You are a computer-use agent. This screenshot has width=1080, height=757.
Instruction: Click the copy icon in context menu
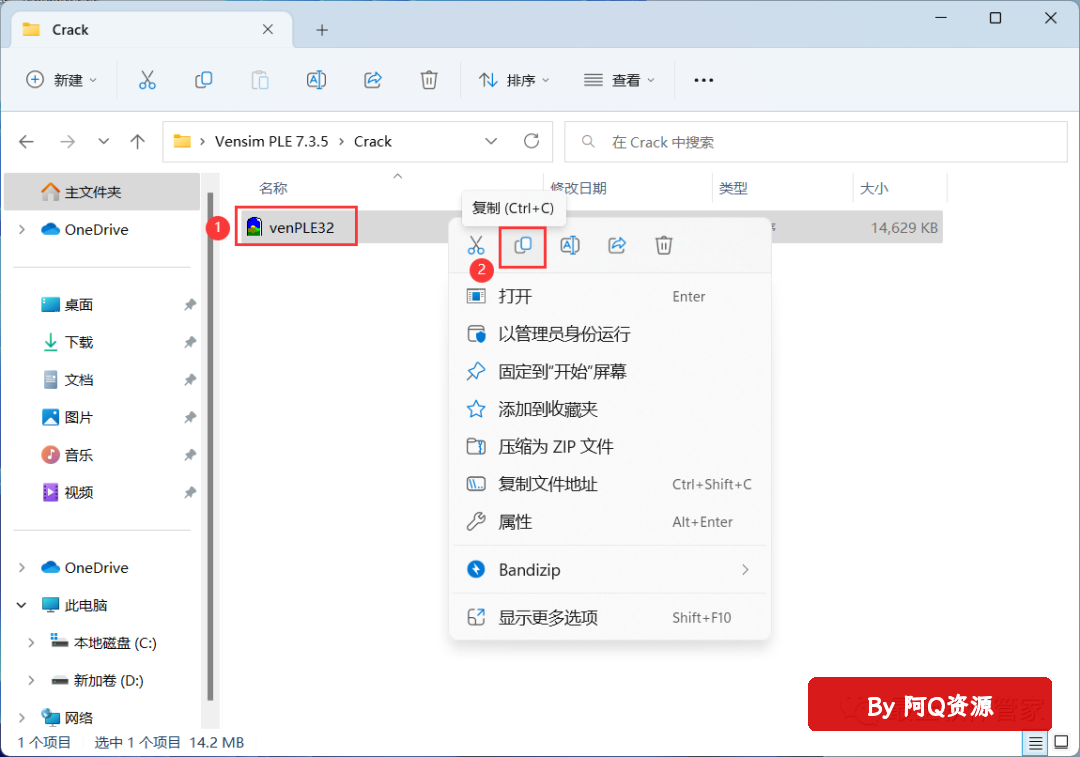[x=522, y=245]
